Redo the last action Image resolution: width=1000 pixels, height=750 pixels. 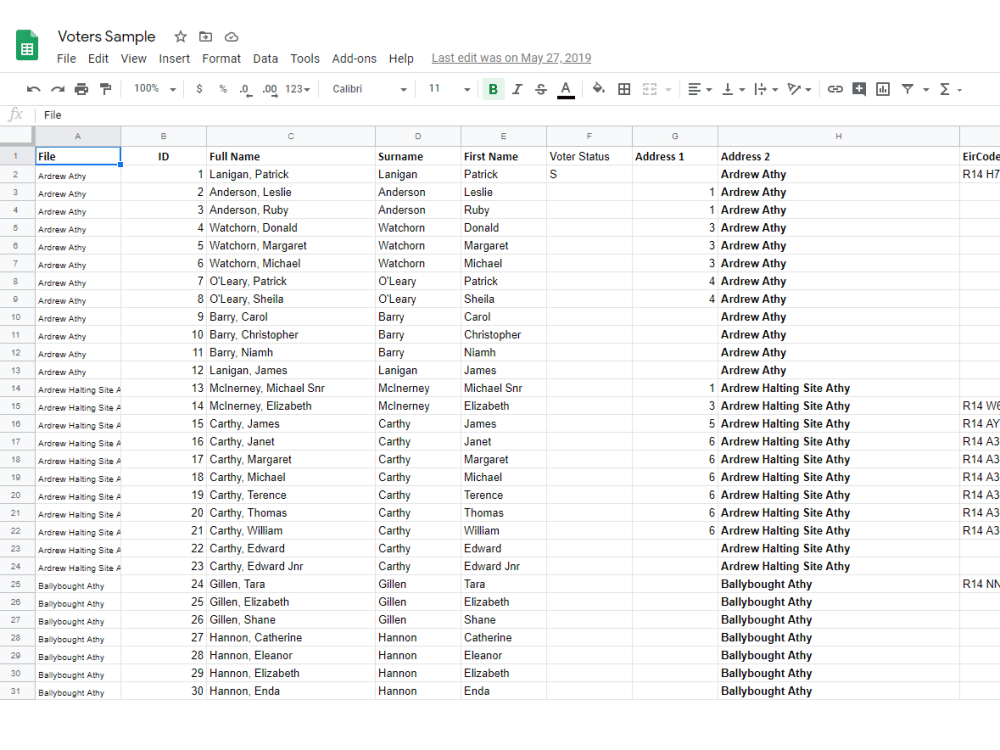[57, 89]
